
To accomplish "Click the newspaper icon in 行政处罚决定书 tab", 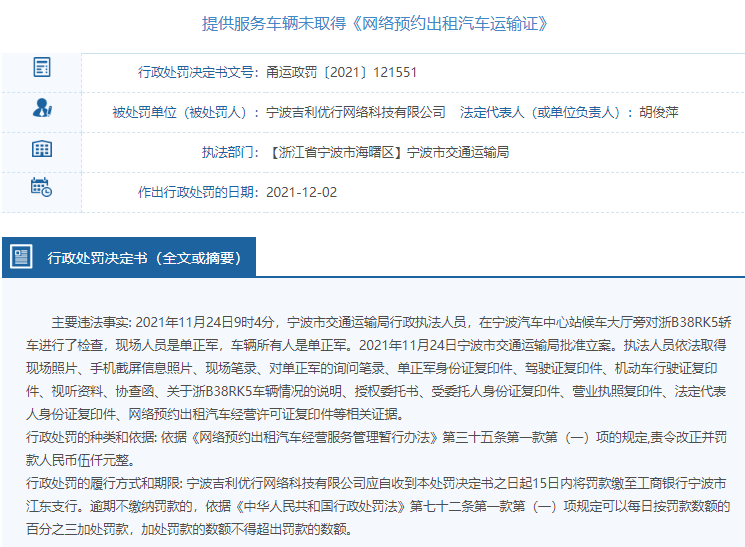I will [x=21, y=257].
